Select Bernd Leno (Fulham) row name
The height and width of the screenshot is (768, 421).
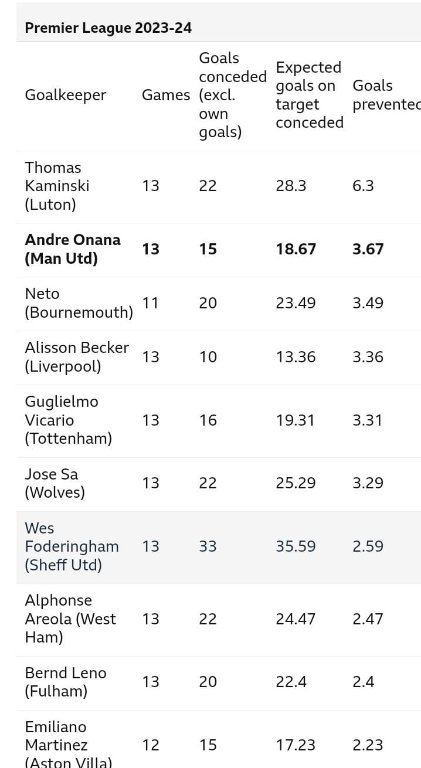66,682
